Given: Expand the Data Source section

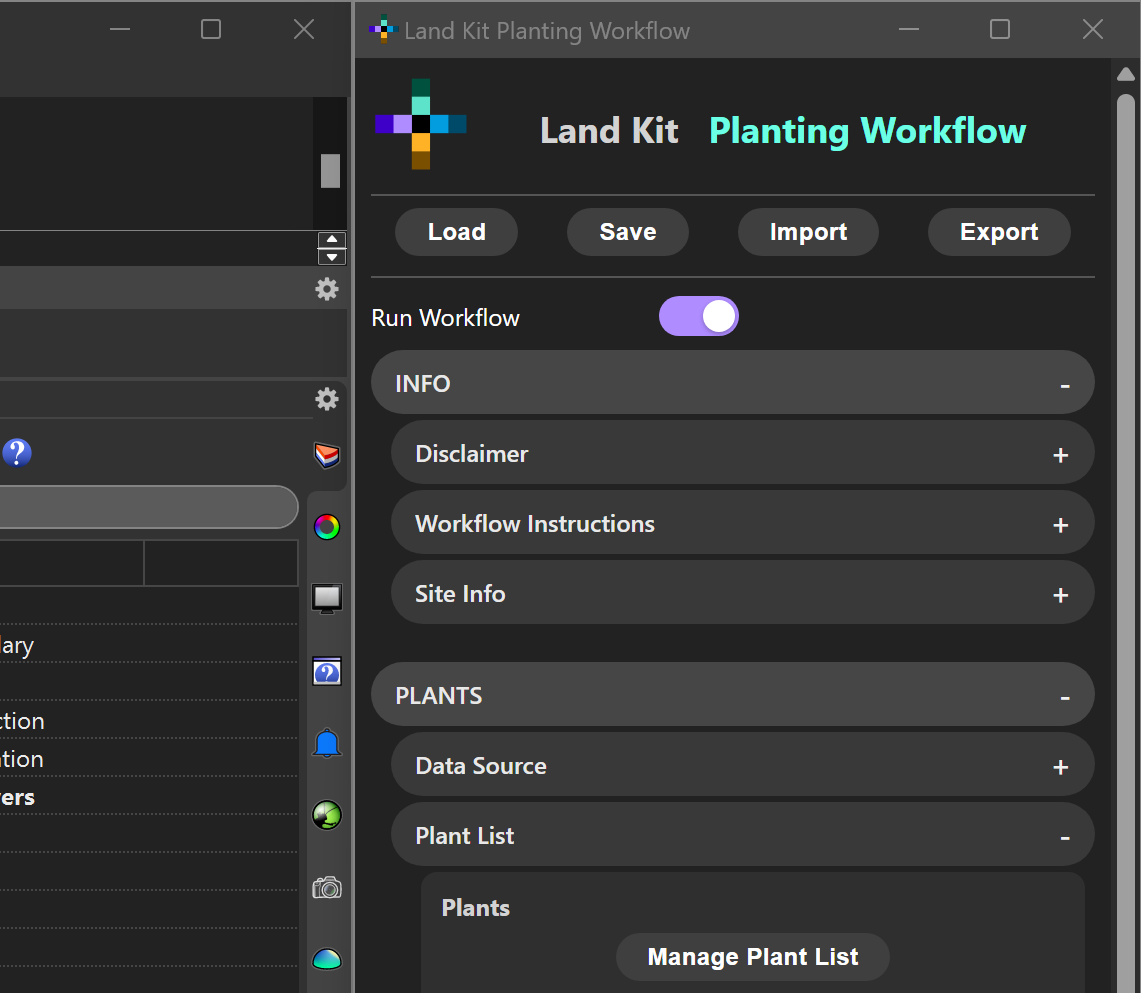Looking at the screenshot, I should (743, 765).
